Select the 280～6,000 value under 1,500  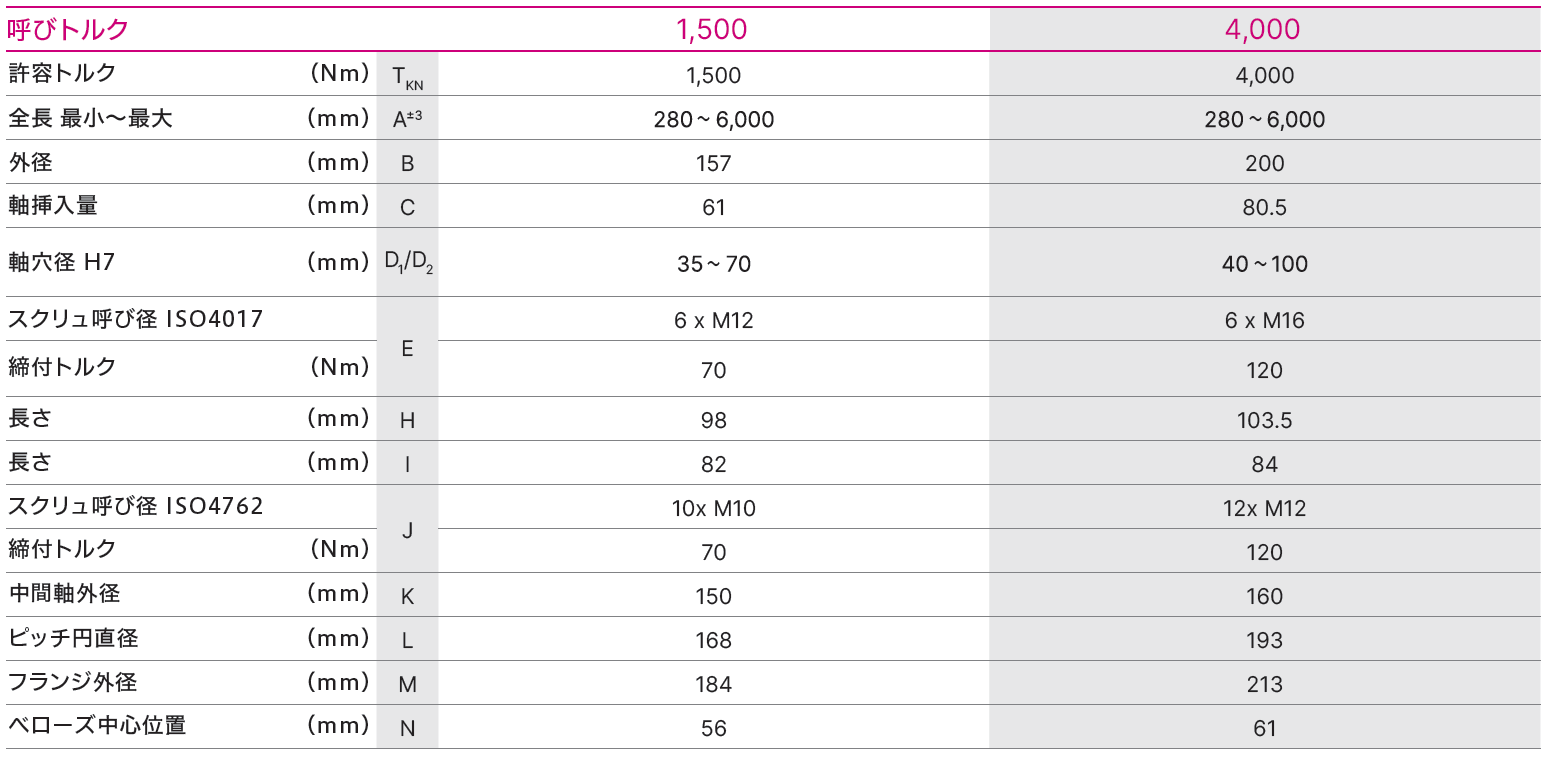(x=713, y=120)
